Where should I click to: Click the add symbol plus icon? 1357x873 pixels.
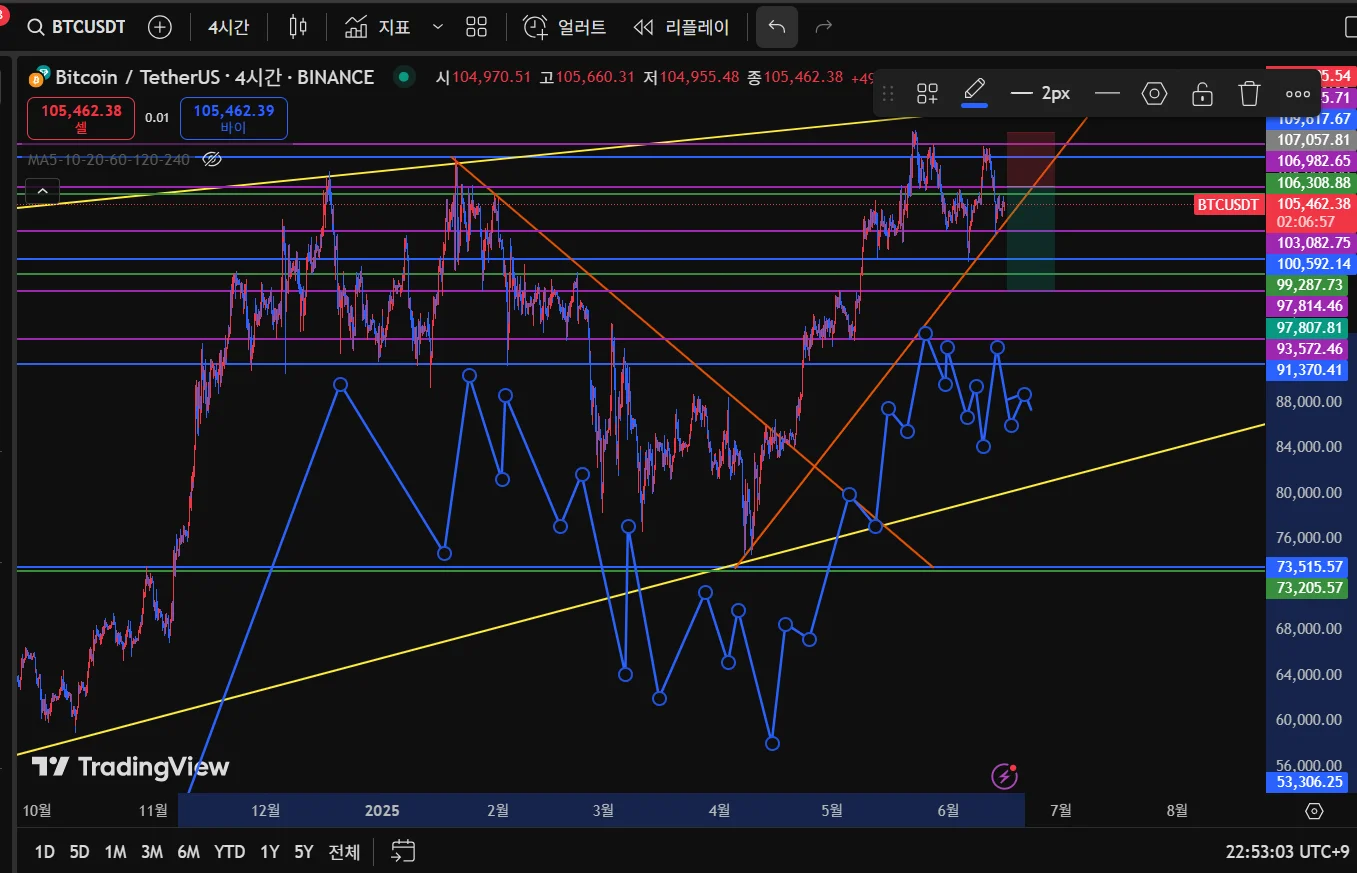tap(160, 27)
